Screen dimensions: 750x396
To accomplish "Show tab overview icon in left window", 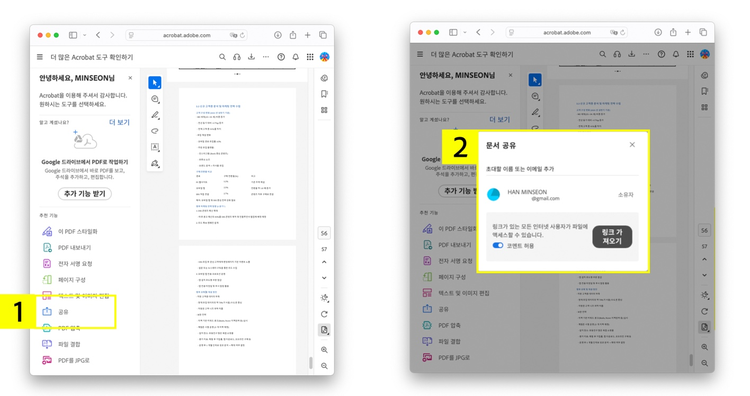I will pos(323,35).
